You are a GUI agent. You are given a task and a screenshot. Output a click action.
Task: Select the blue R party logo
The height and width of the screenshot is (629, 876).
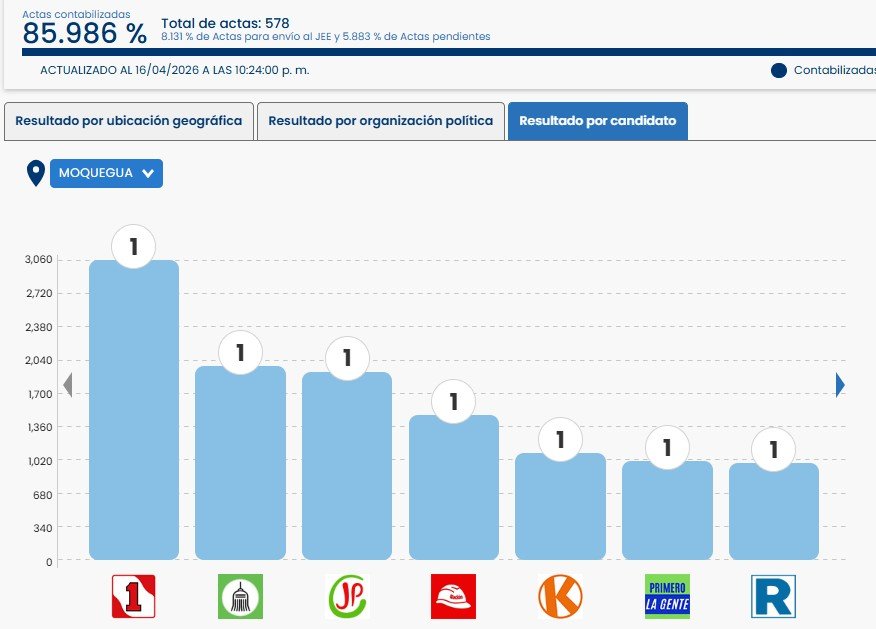(773, 596)
